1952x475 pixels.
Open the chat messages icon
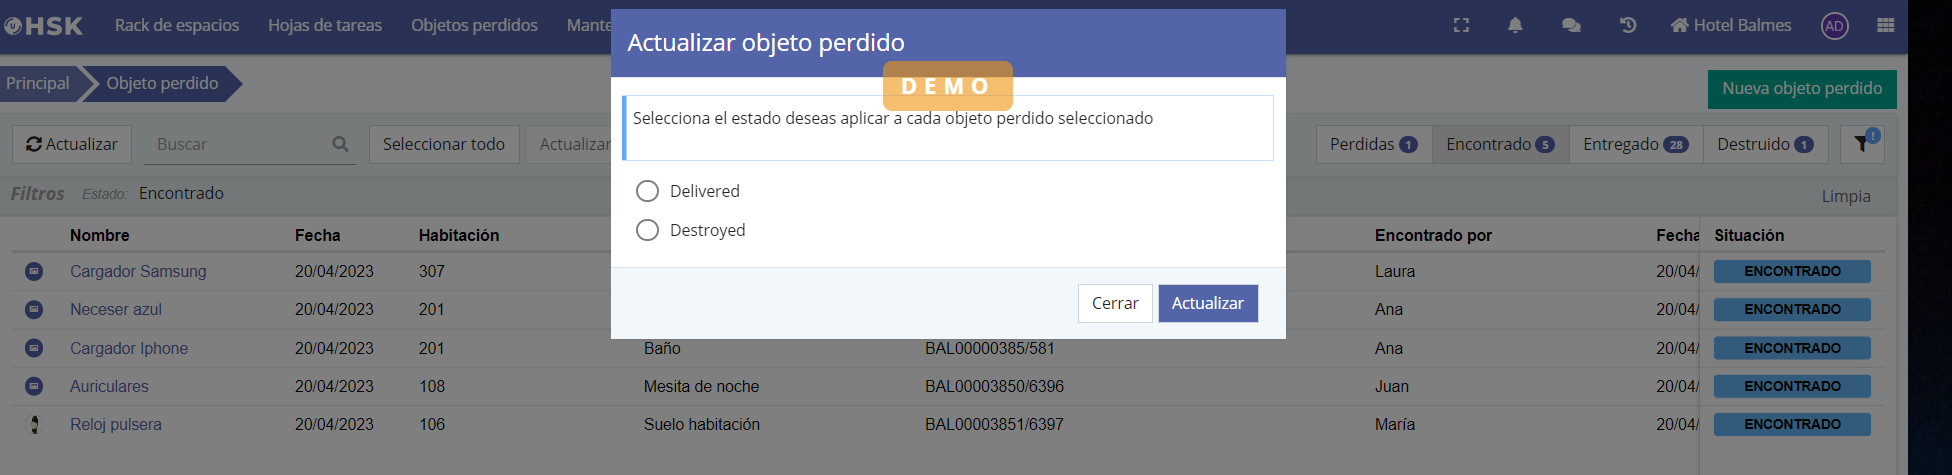click(x=1571, y=26)
